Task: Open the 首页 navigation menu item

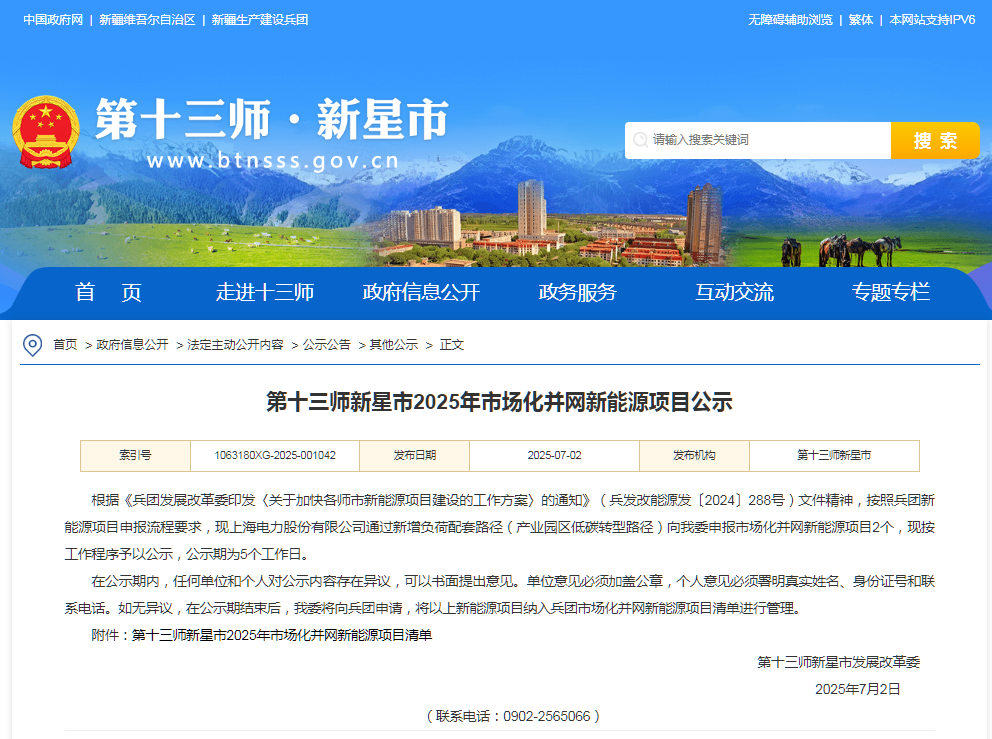Action: tap(109, 292)
